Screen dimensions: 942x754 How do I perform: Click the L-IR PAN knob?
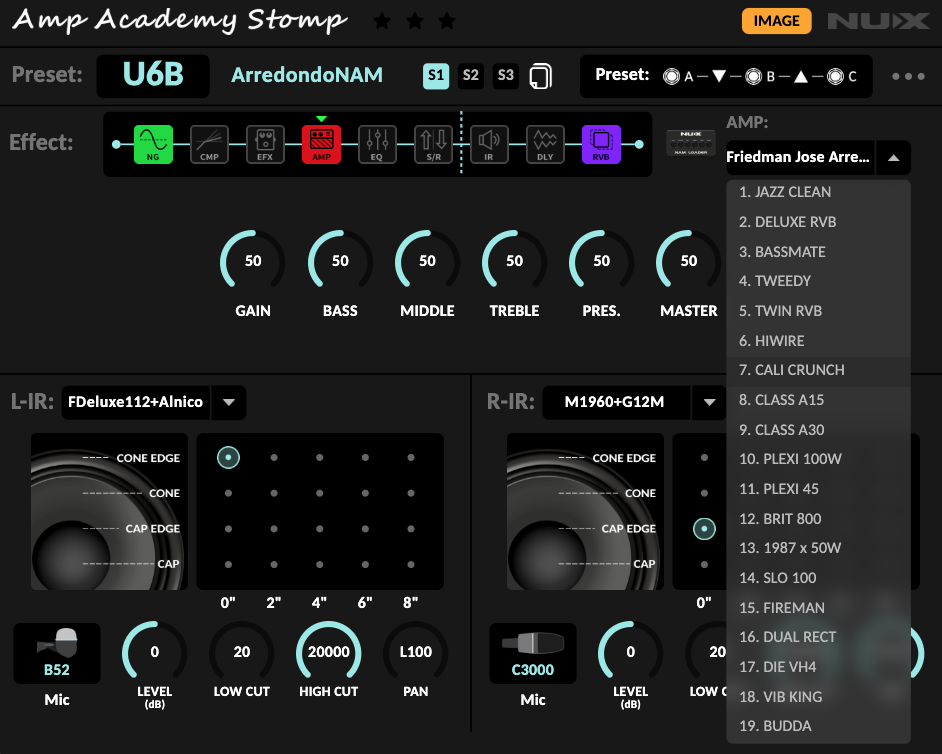pos(416,652)
